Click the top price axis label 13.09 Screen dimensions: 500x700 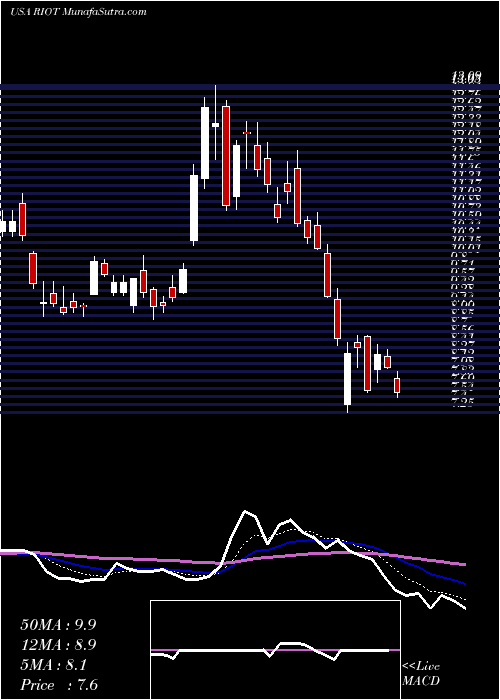[467, 78]
